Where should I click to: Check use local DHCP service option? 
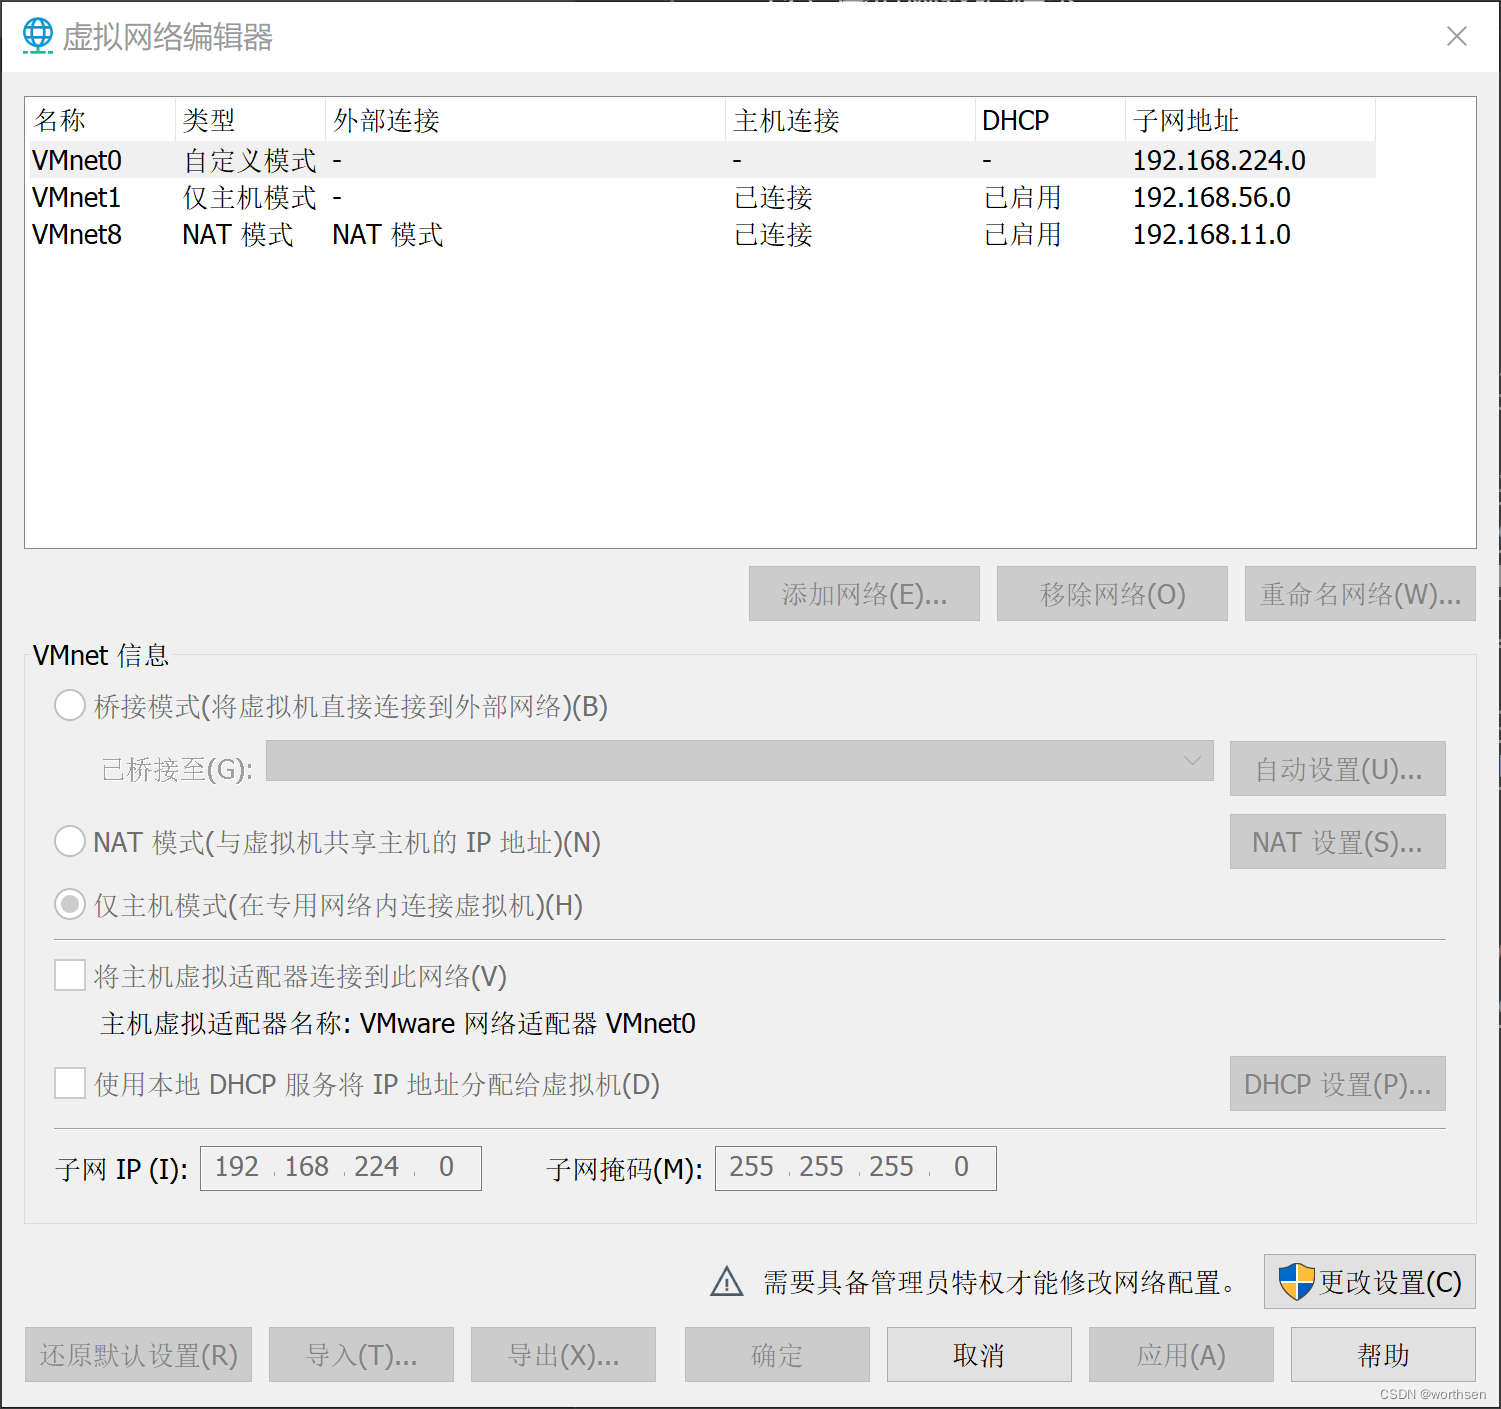point(70,1084)
